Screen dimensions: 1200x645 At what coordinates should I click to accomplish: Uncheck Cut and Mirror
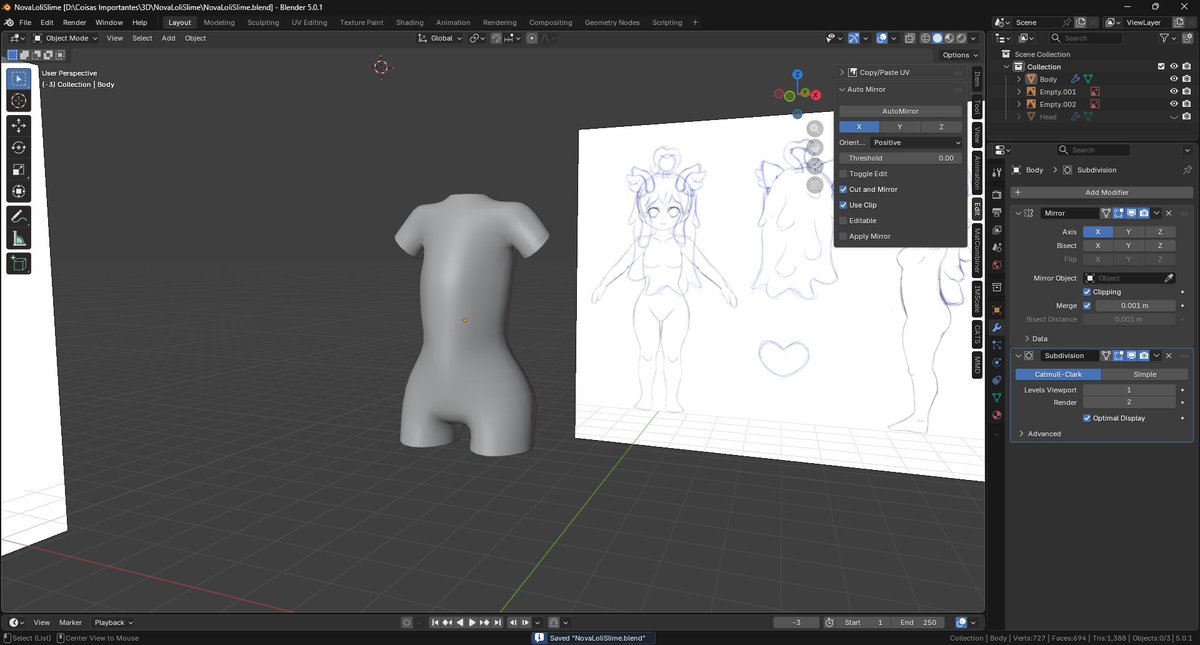click(843, 189)
